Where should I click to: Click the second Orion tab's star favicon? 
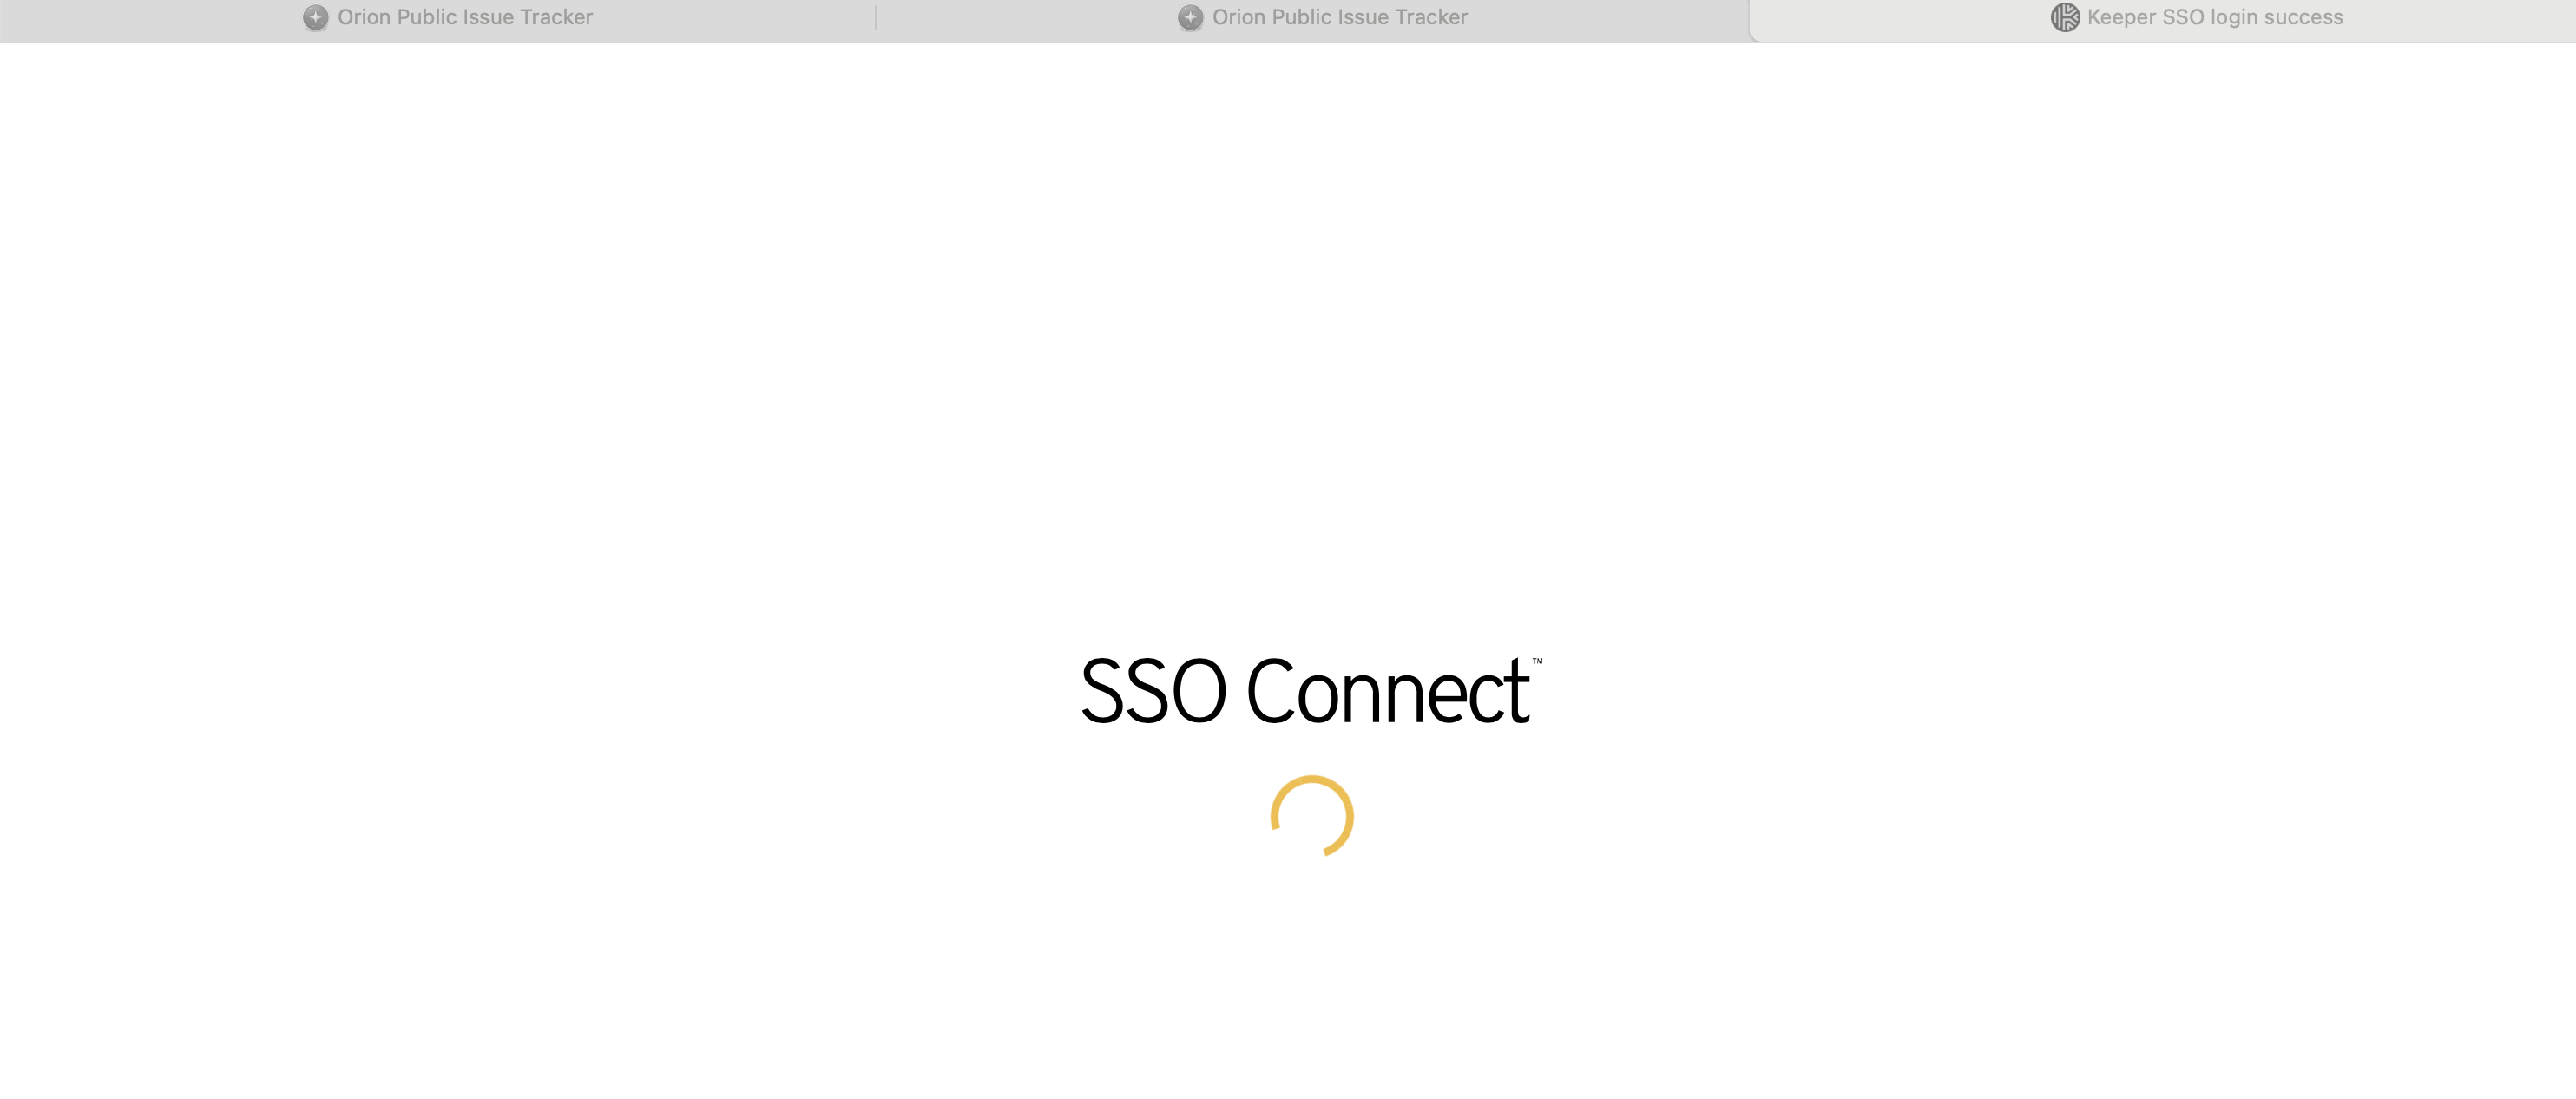point(1190,17)
